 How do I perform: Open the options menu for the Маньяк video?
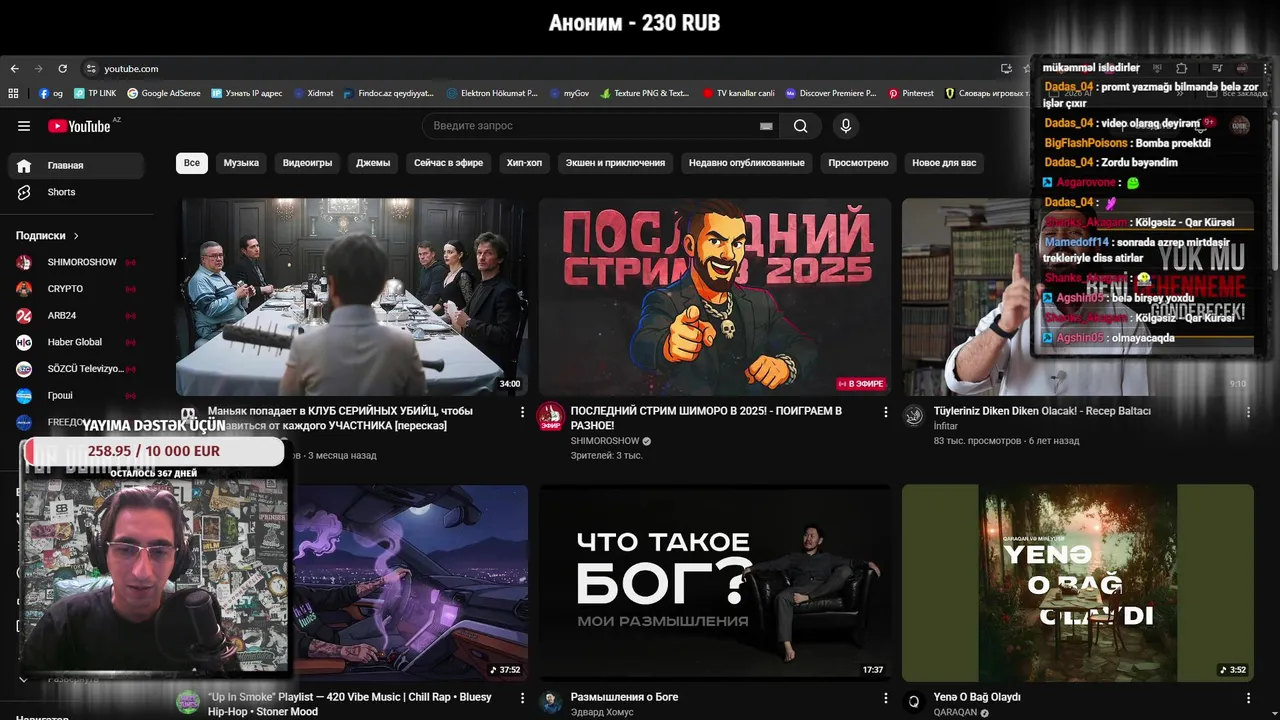pyautogui.click(x=522, y=412)
